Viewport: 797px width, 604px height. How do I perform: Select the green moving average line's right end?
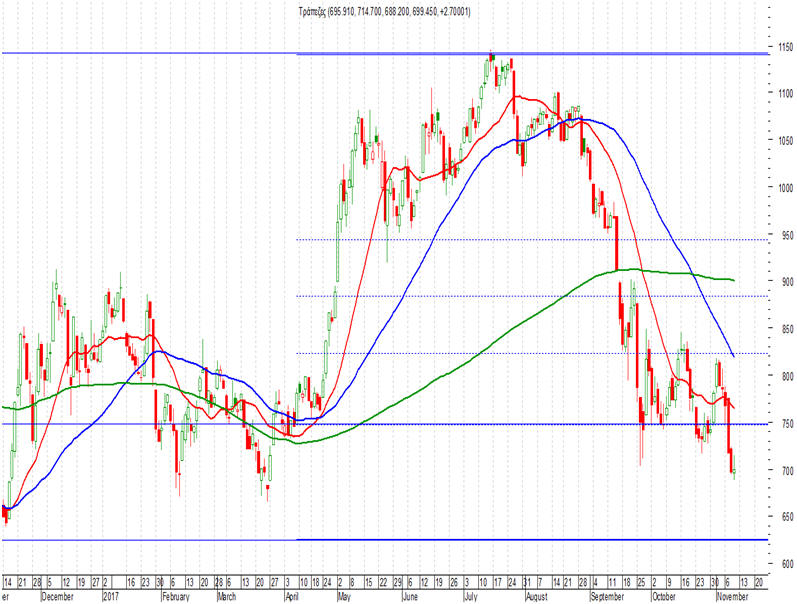pyautogui.click(x=732, y=280)
